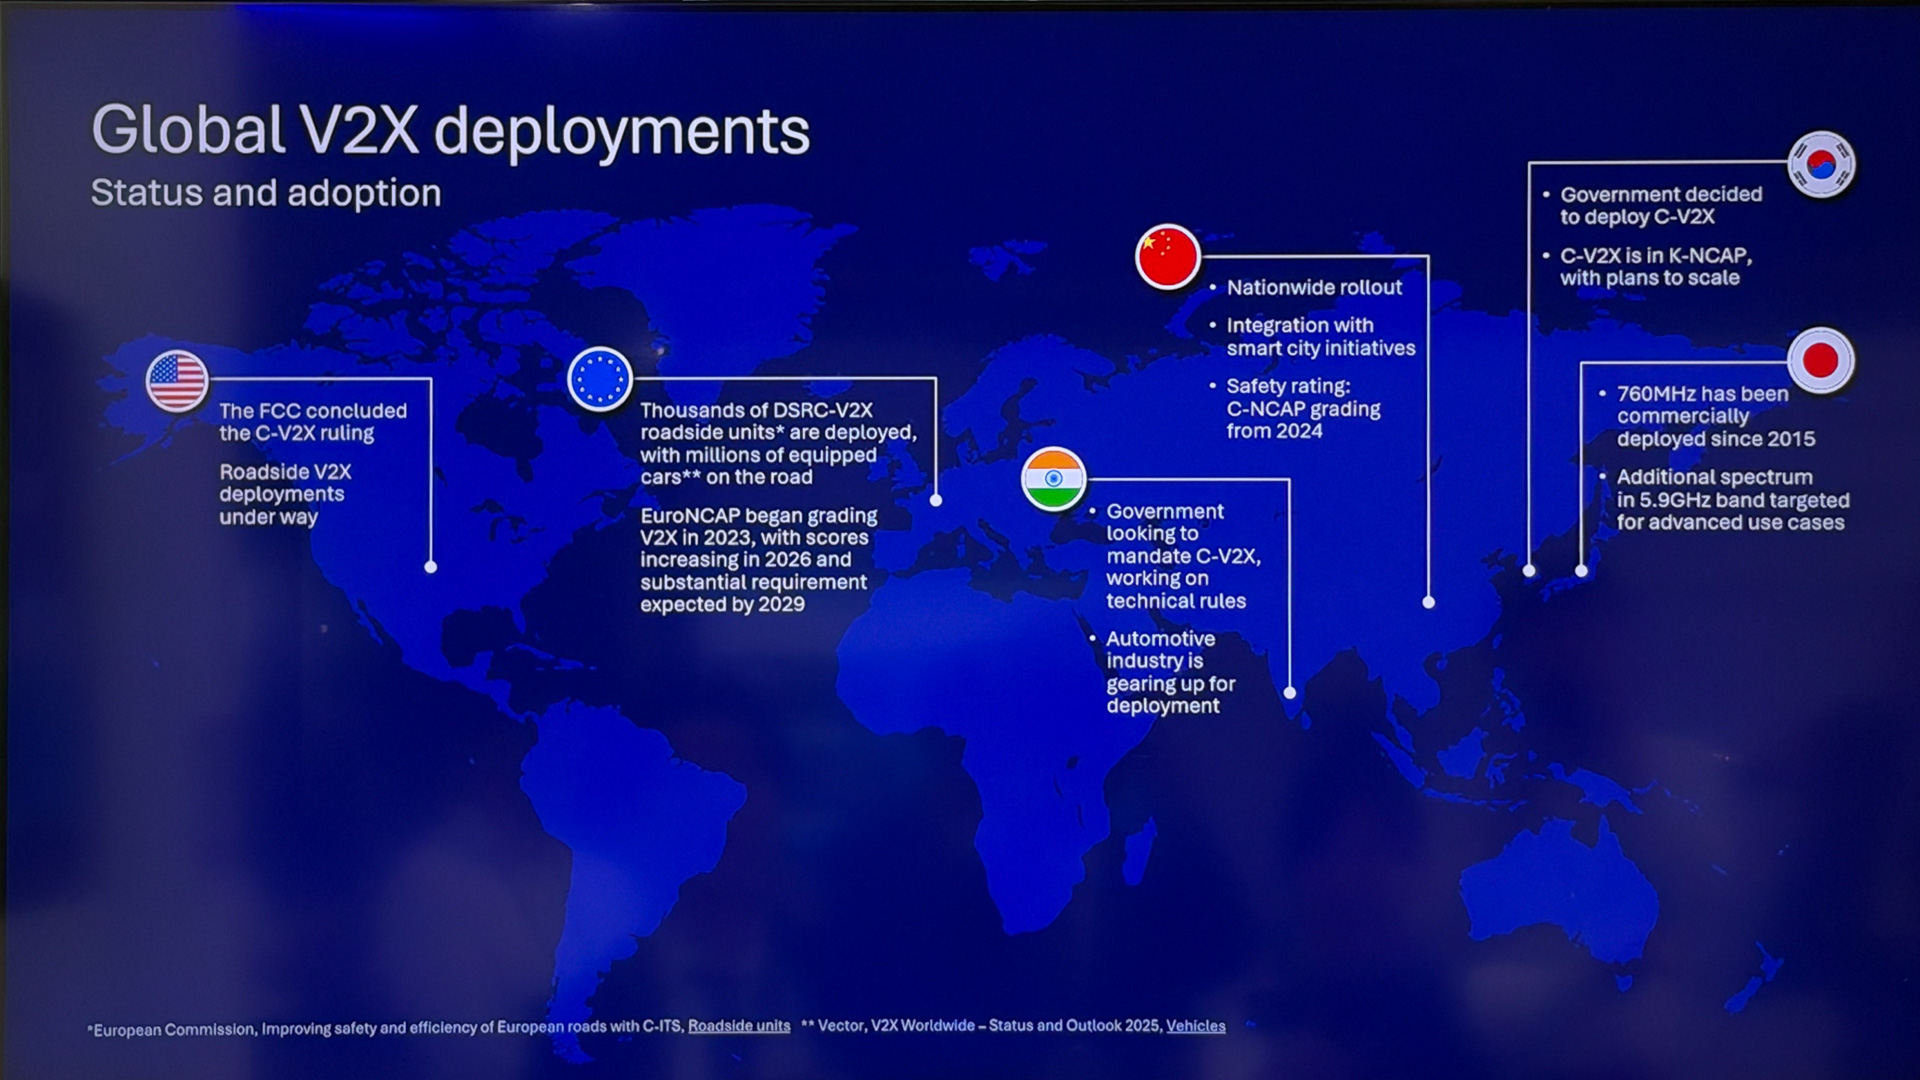
Task: Click the India callout map marker dot
Action: tap(1290, 693)
